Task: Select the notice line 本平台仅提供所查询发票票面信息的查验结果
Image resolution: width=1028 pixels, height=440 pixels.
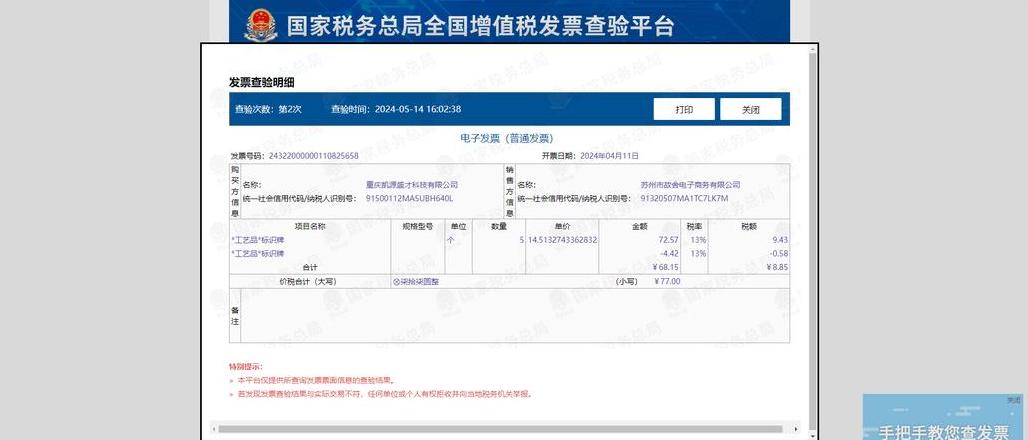Action: [317, 380]
